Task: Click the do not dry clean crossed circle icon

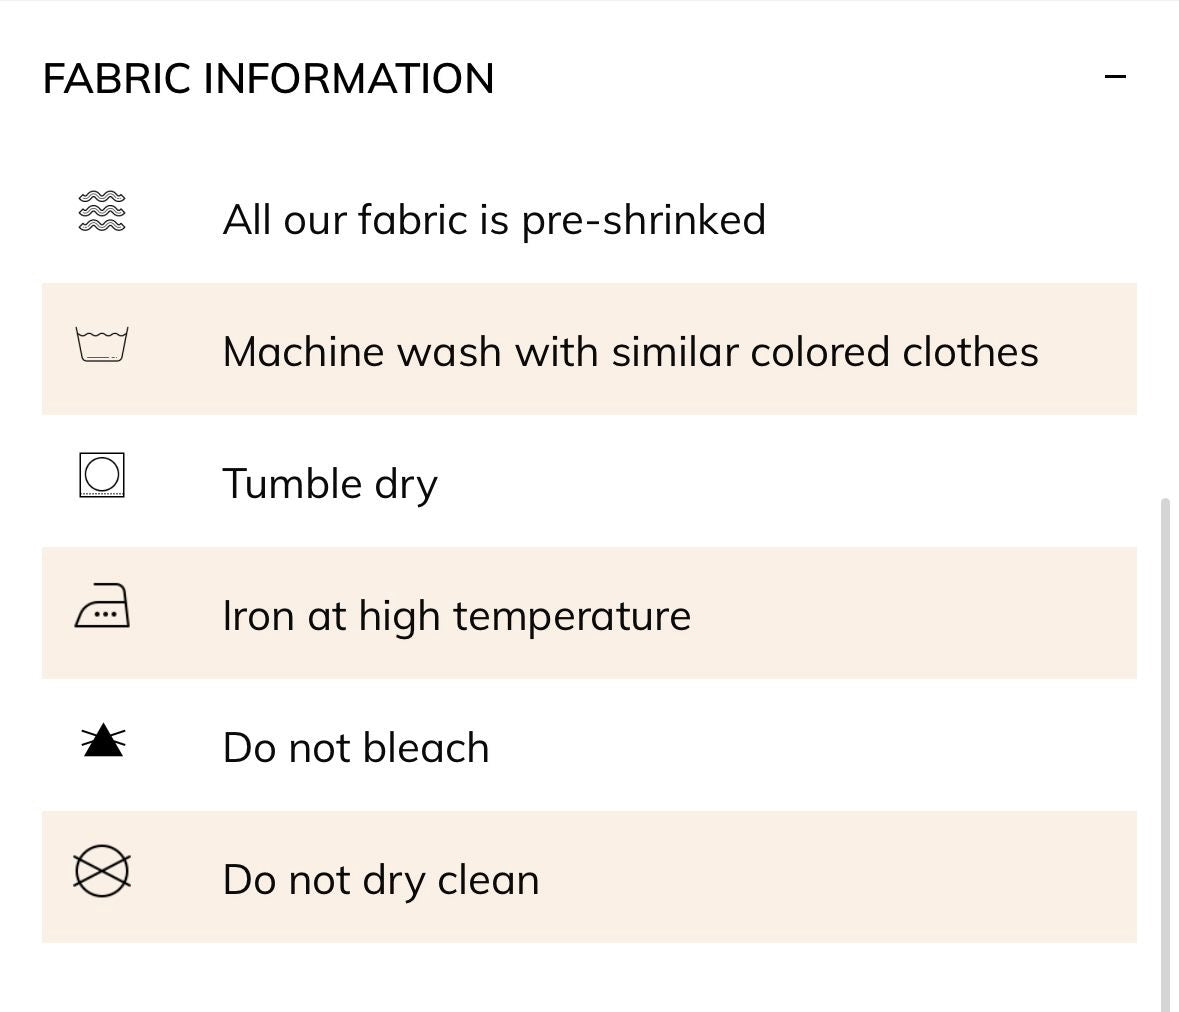Action: [102, 871]
